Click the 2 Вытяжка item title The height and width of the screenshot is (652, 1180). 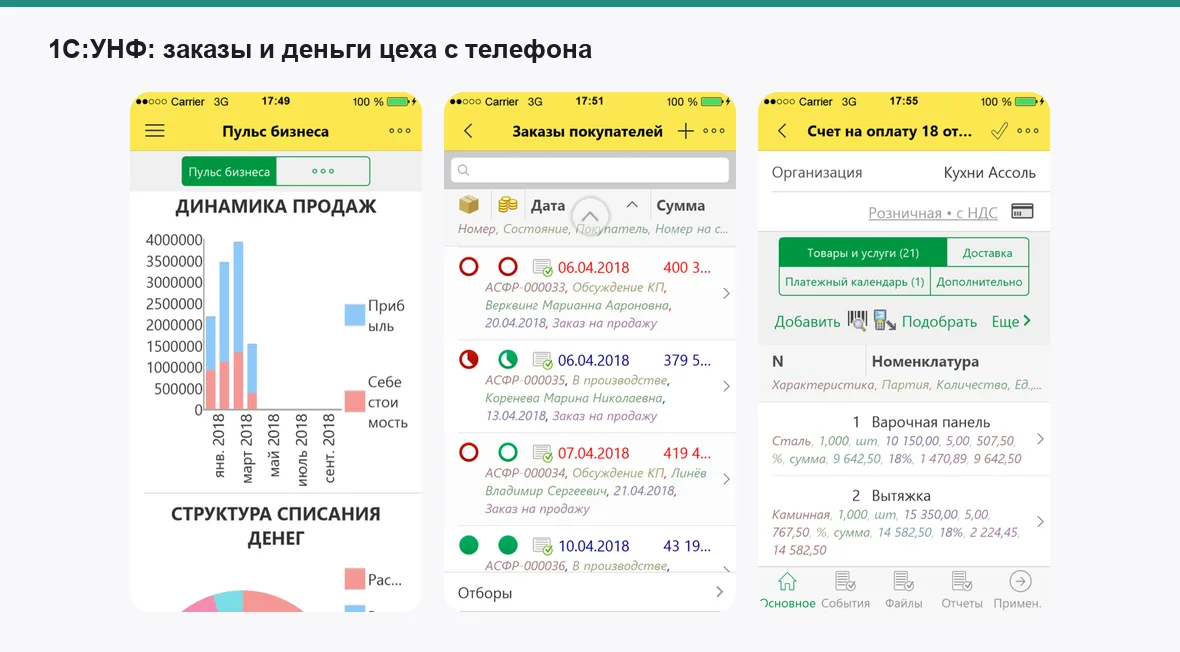tap(891, 495)
